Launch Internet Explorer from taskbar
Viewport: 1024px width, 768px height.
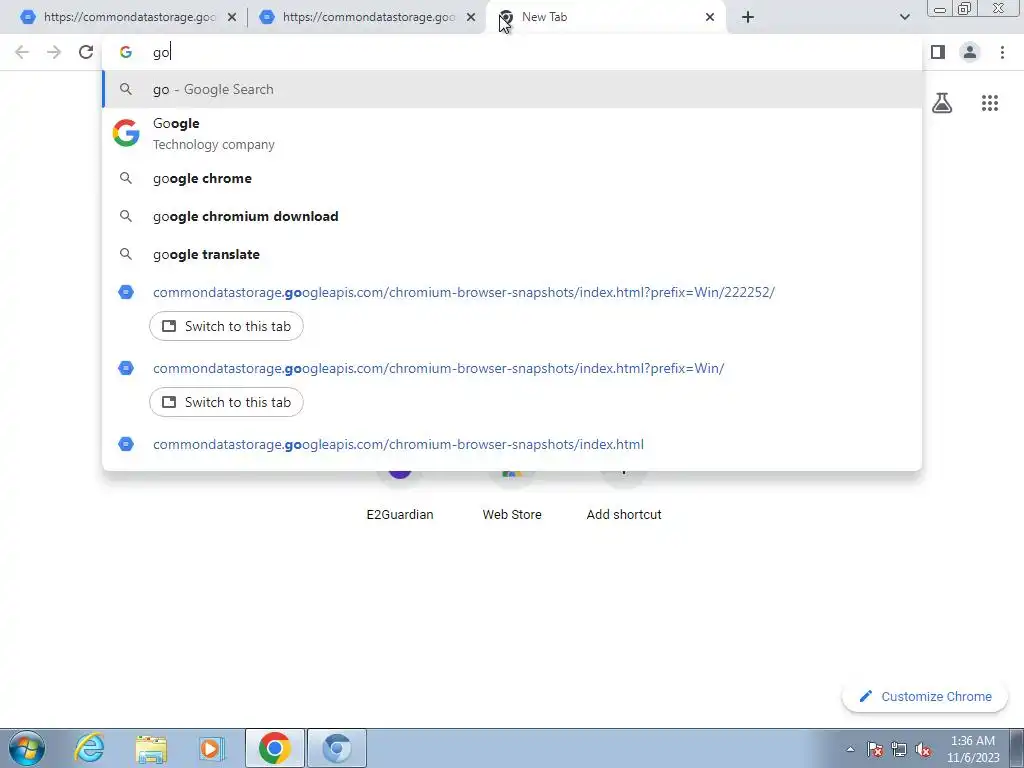pyautogui.click(x=89, y=748)
